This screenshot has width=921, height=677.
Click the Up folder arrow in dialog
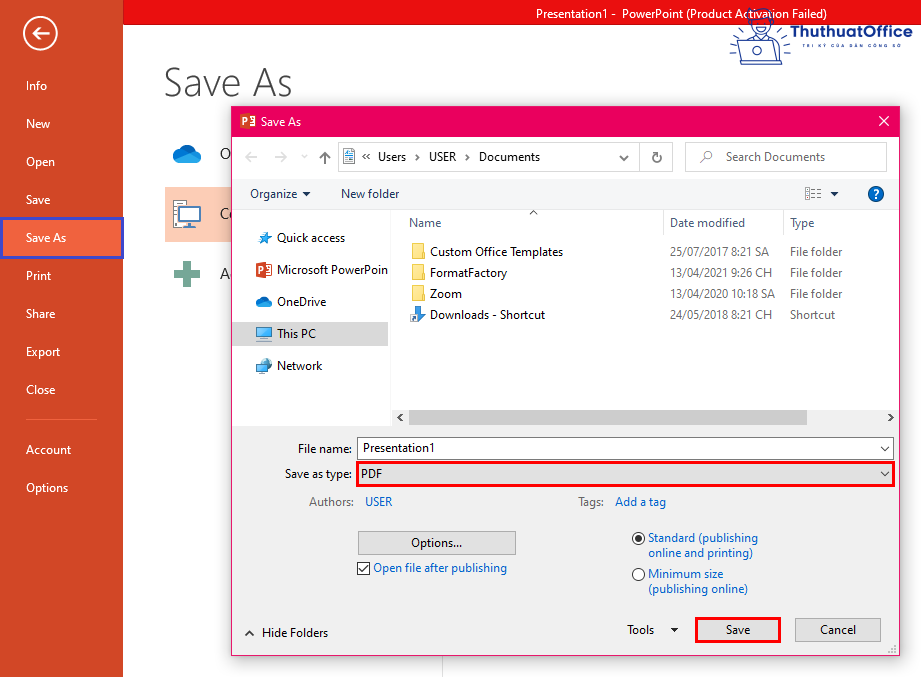coord(325,157)
